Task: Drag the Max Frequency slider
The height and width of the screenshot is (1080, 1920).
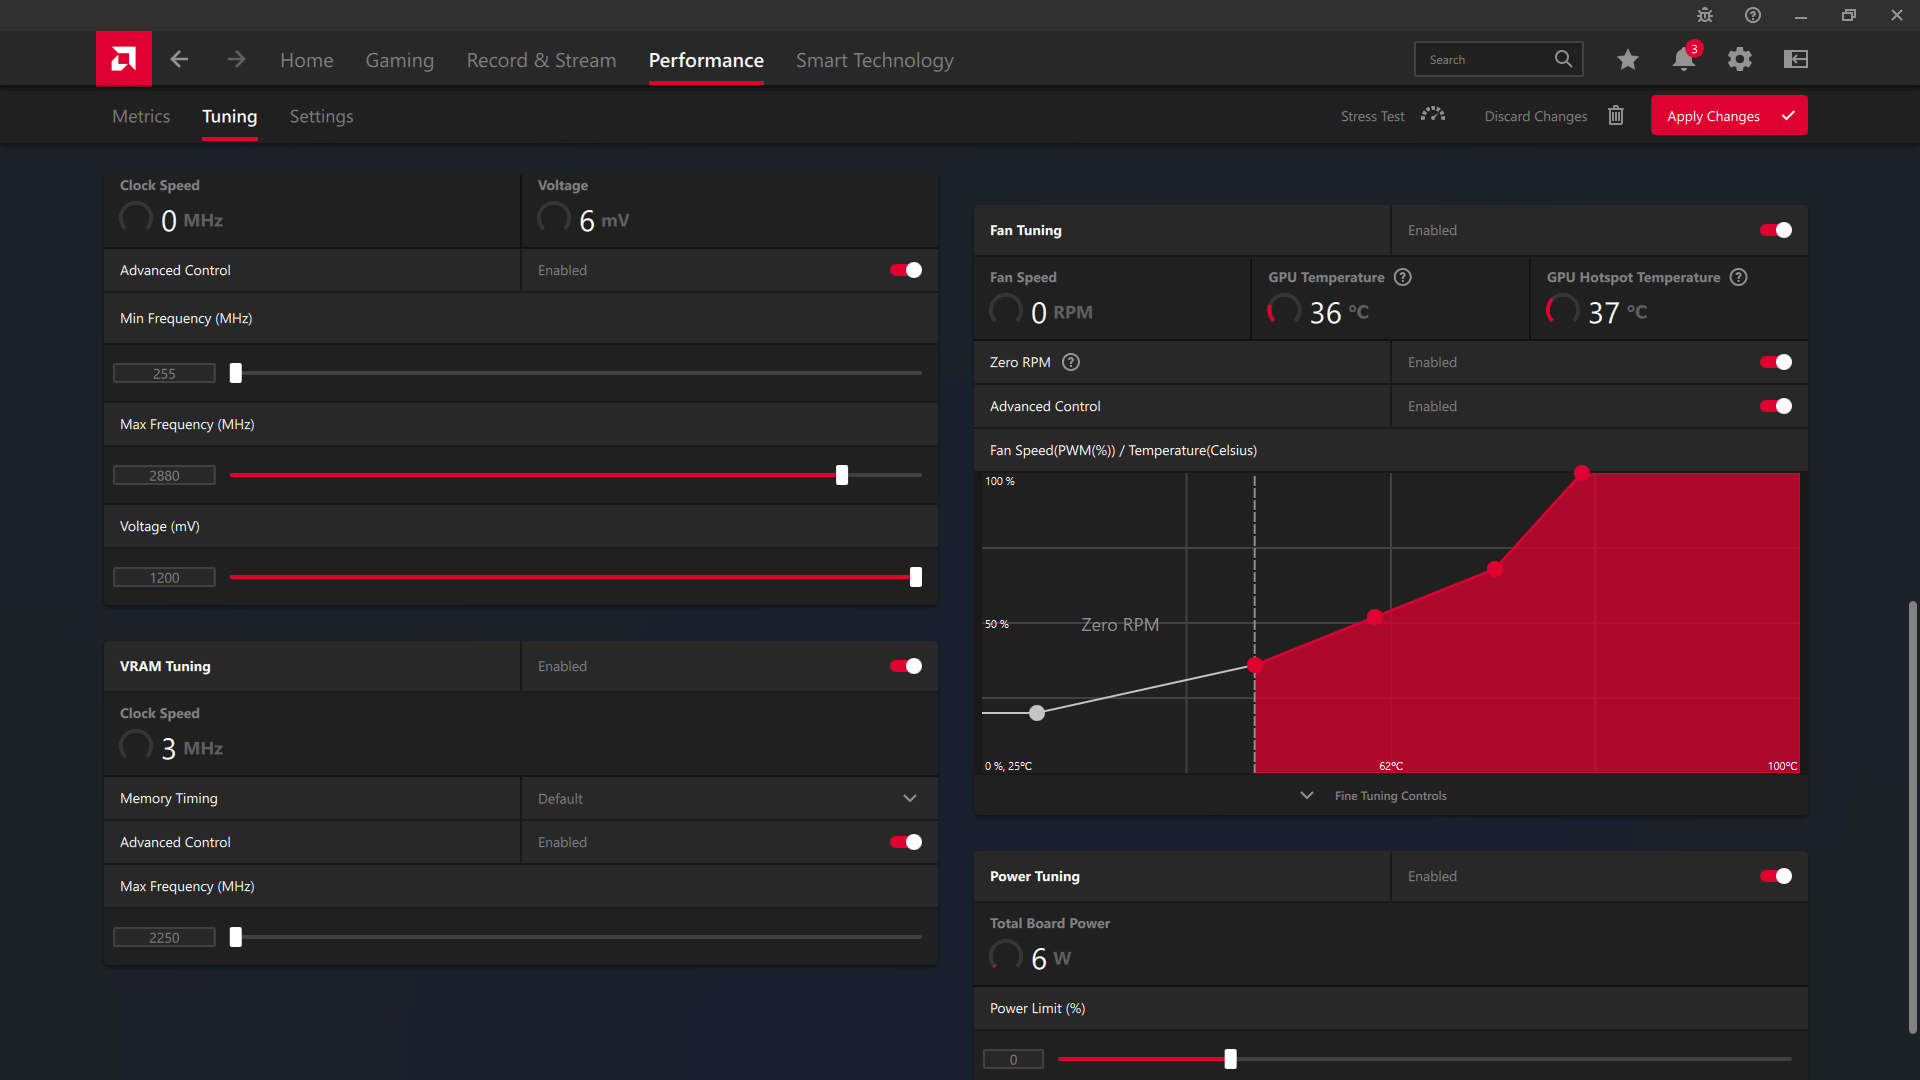Action: [841, 475]
